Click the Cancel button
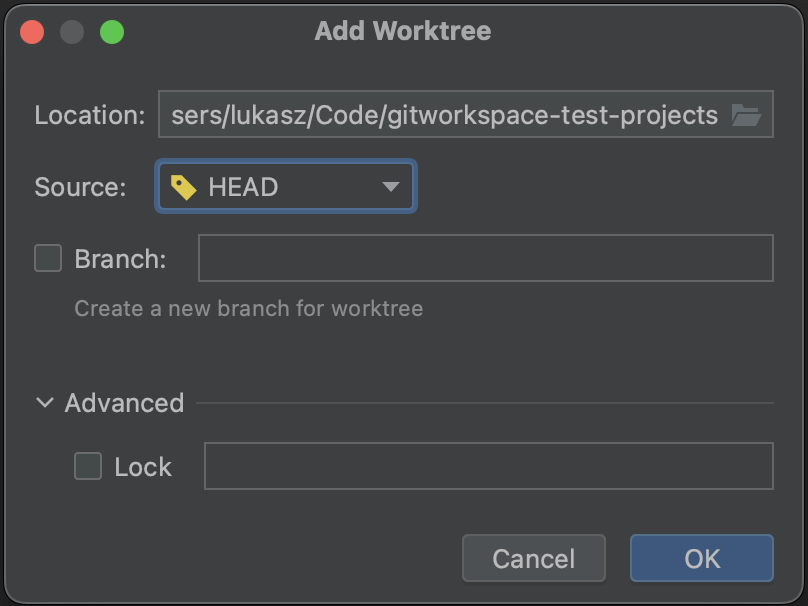Viewport: 808px width, 606px height. pos(533,558)
